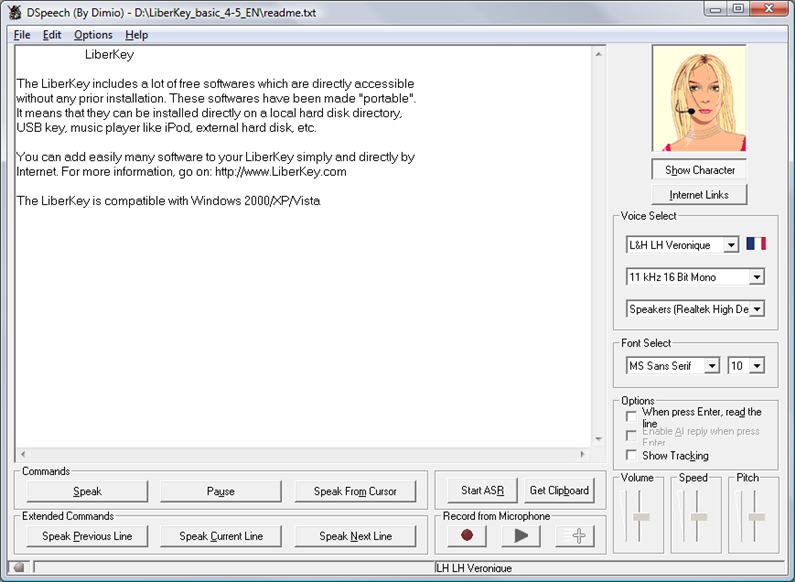Click the red record microphone button
This screenshot has height=582, width=795.
click(x=467, y=535)
